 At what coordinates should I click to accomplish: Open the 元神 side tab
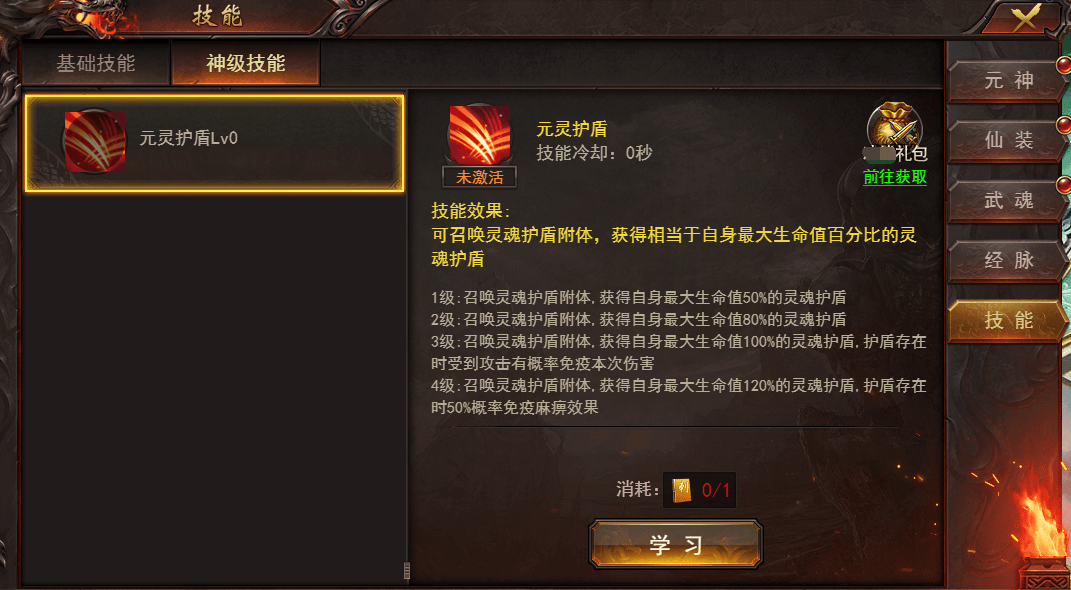pyautogui.click(x=1005, y=81)
